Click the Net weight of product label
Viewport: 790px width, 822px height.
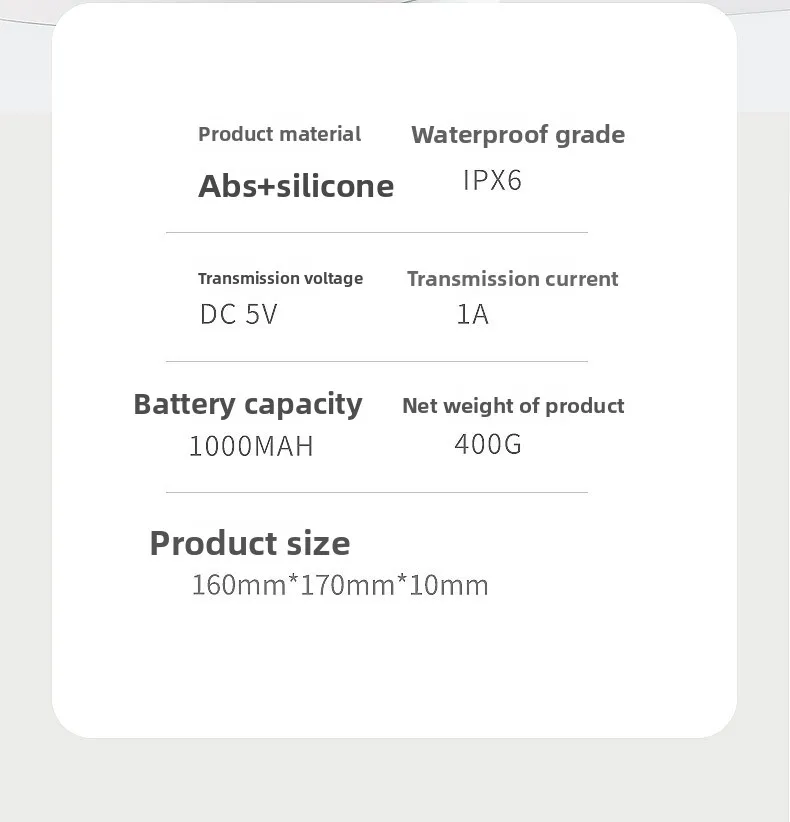513,405
